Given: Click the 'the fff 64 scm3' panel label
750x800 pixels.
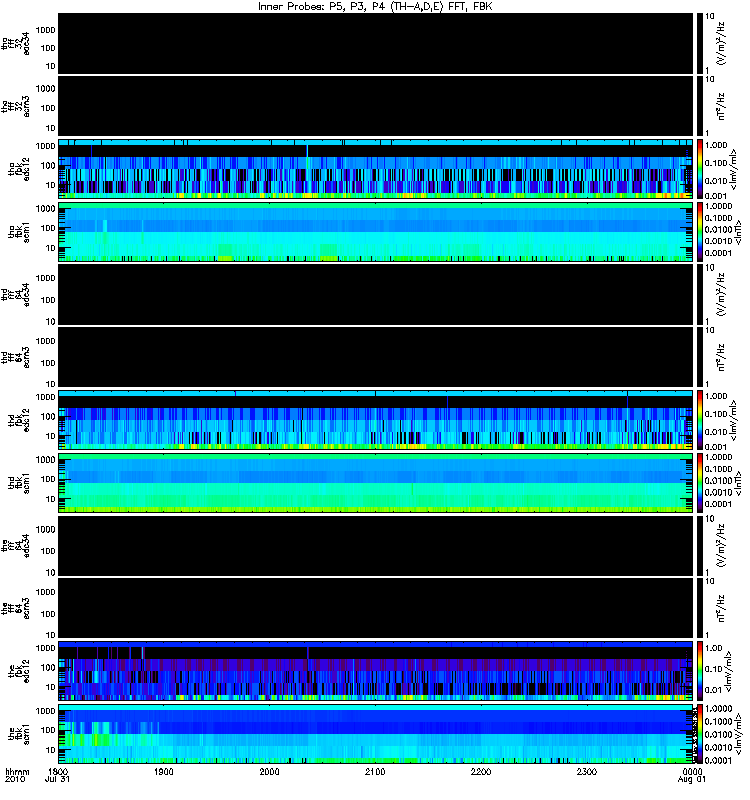Looking at the screenshot, I should click(x=16, y=608).
